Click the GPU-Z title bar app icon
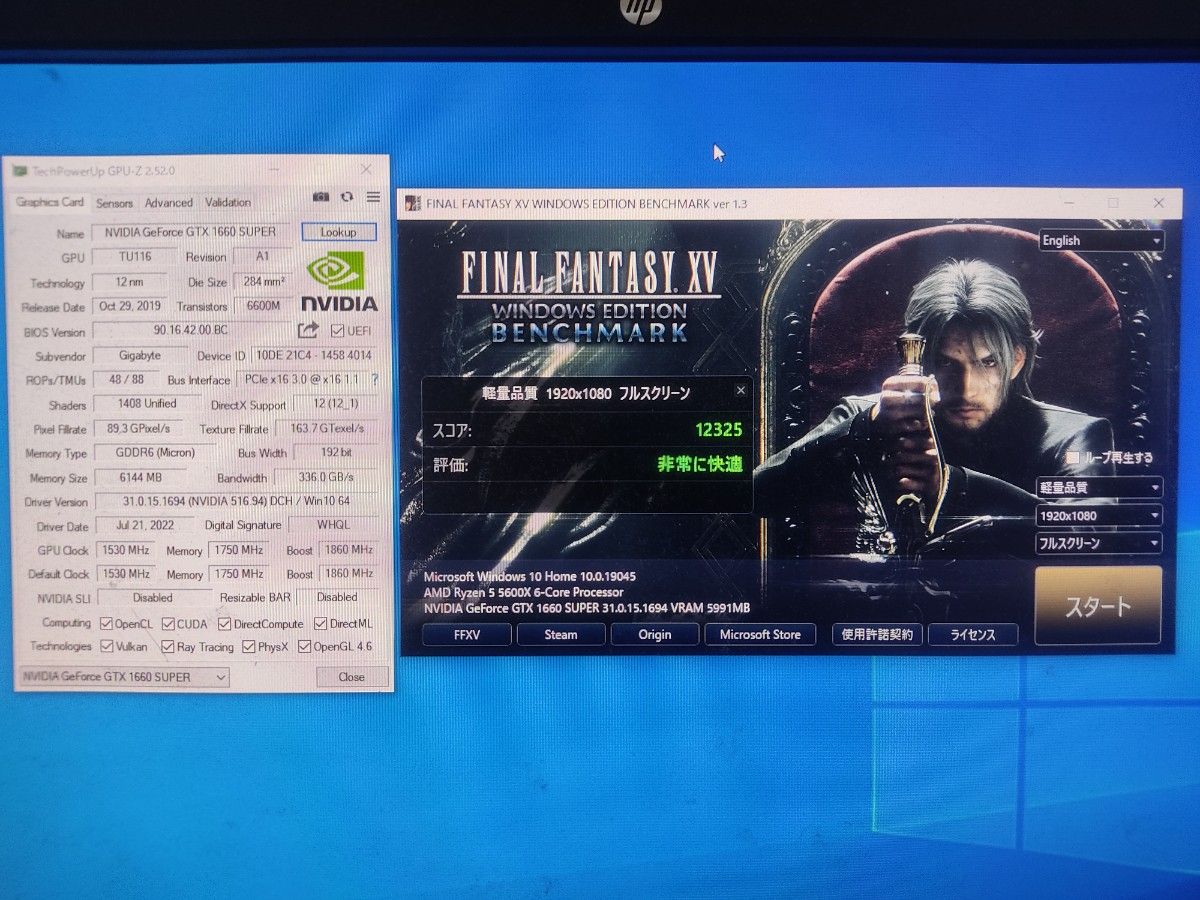This screenshot has height=900, width=1200. tap(19, 170)
